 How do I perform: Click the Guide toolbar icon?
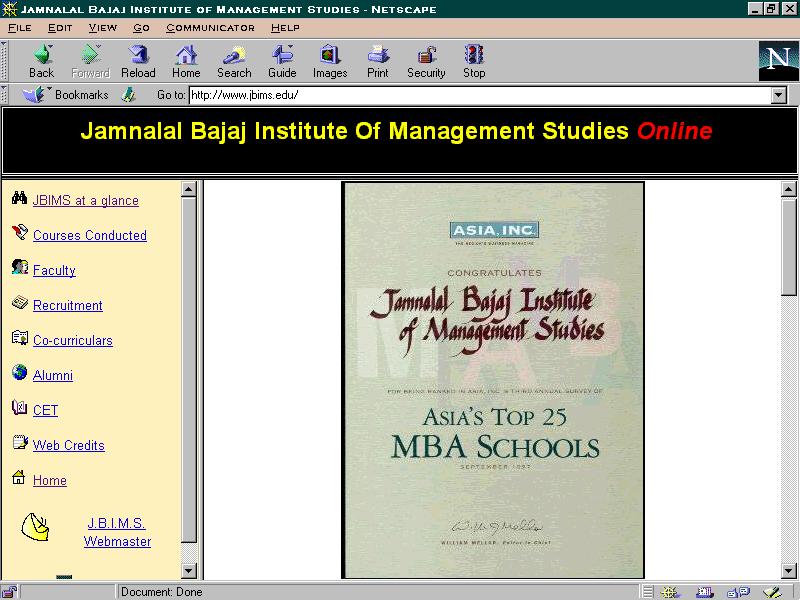(282, 60)
